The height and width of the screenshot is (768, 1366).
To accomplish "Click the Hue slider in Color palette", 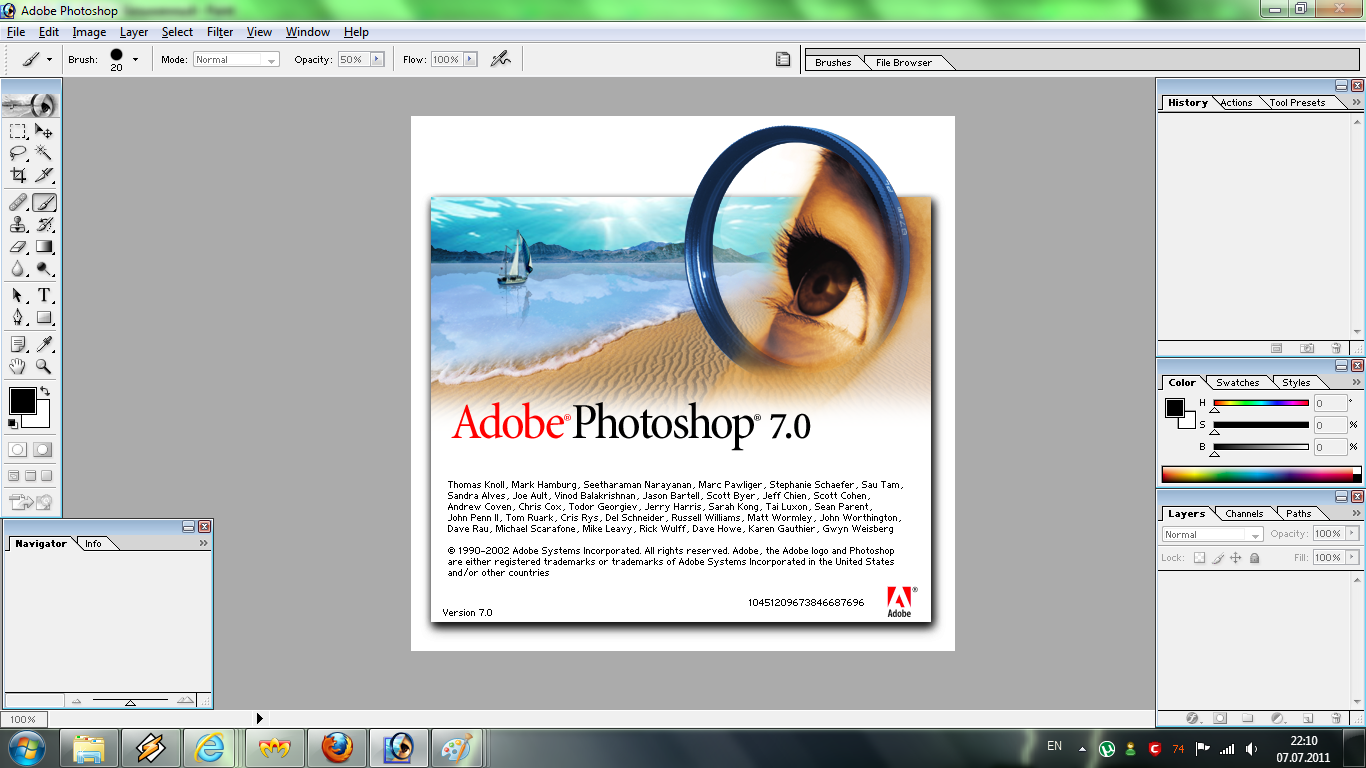I will click(1261, 403).
